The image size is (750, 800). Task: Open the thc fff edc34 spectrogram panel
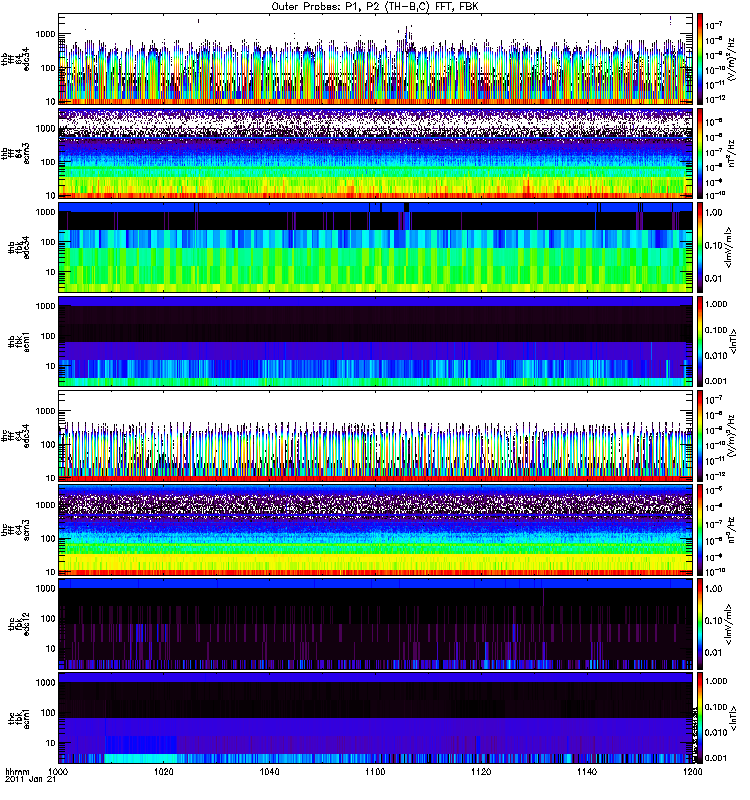click(375, 436)
